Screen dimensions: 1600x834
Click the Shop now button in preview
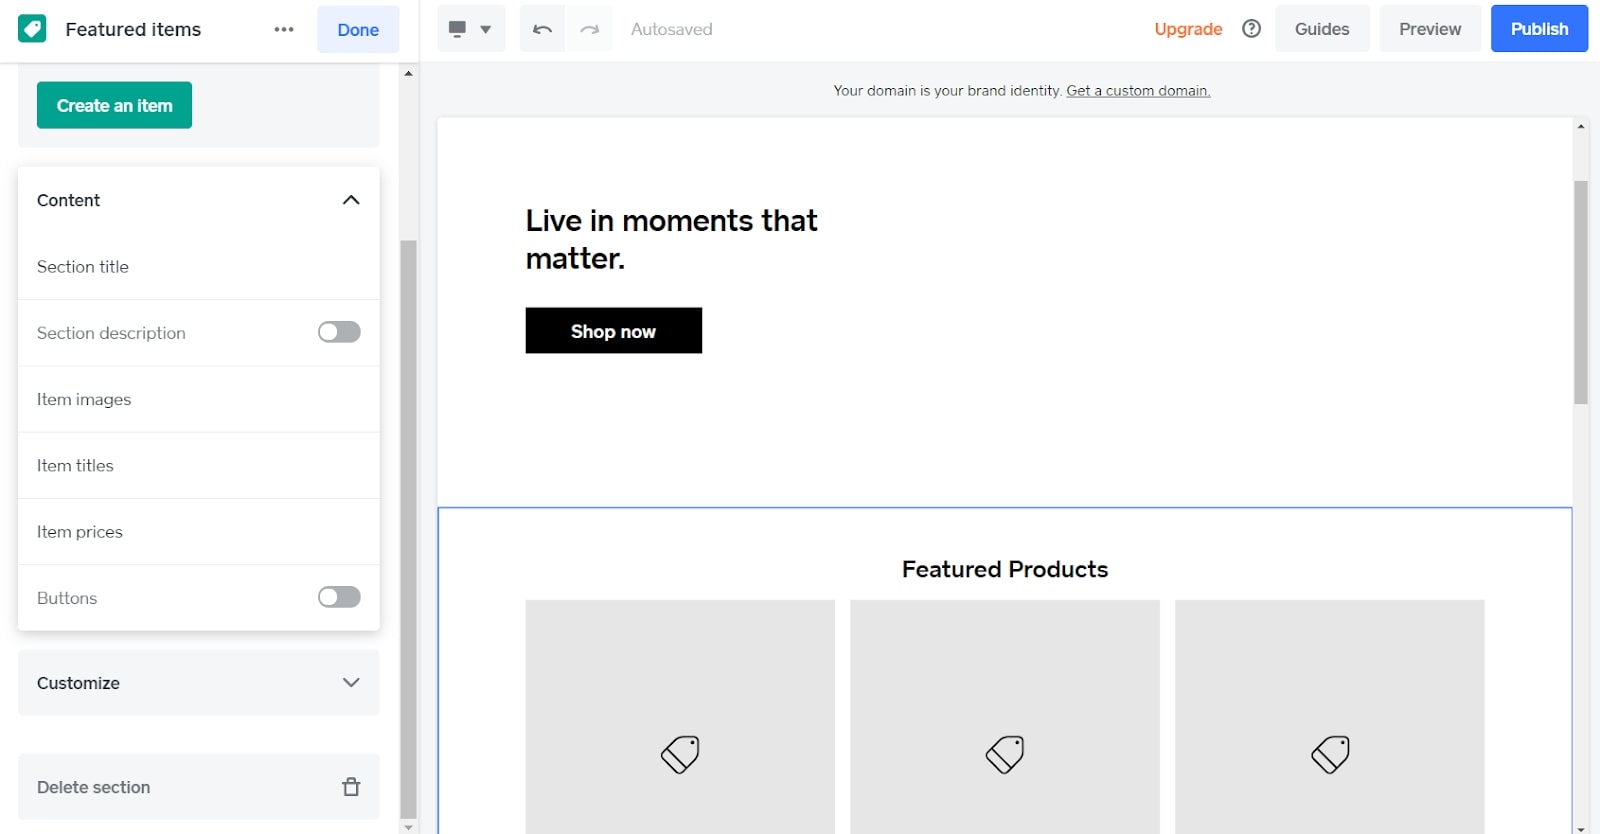point(613,331)
